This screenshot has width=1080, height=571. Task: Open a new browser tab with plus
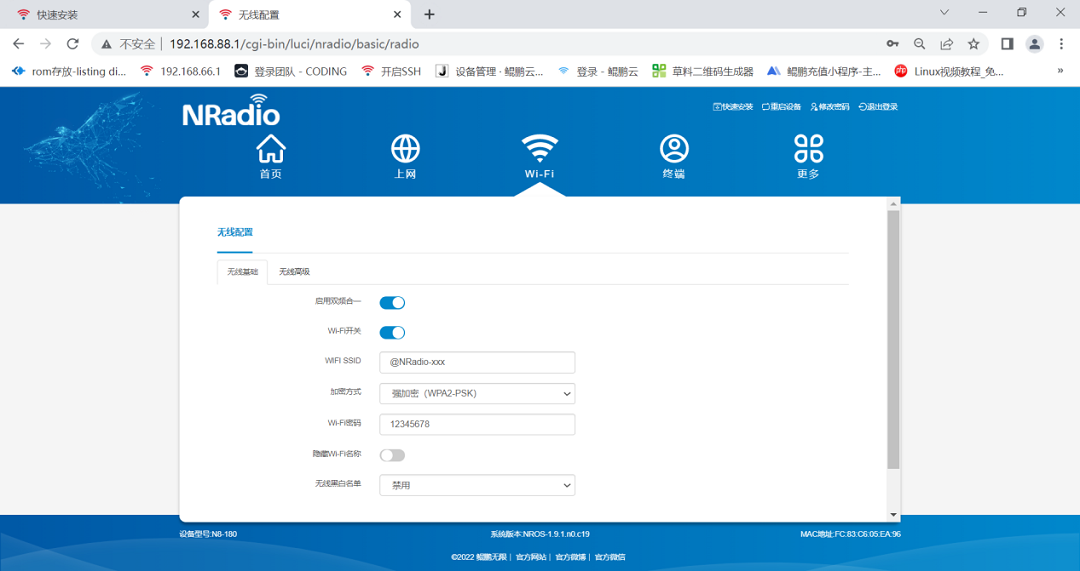(429, 14)
